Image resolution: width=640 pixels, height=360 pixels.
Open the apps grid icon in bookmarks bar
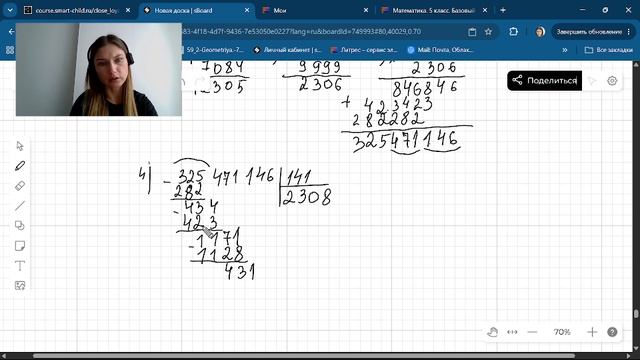point(10,50)
